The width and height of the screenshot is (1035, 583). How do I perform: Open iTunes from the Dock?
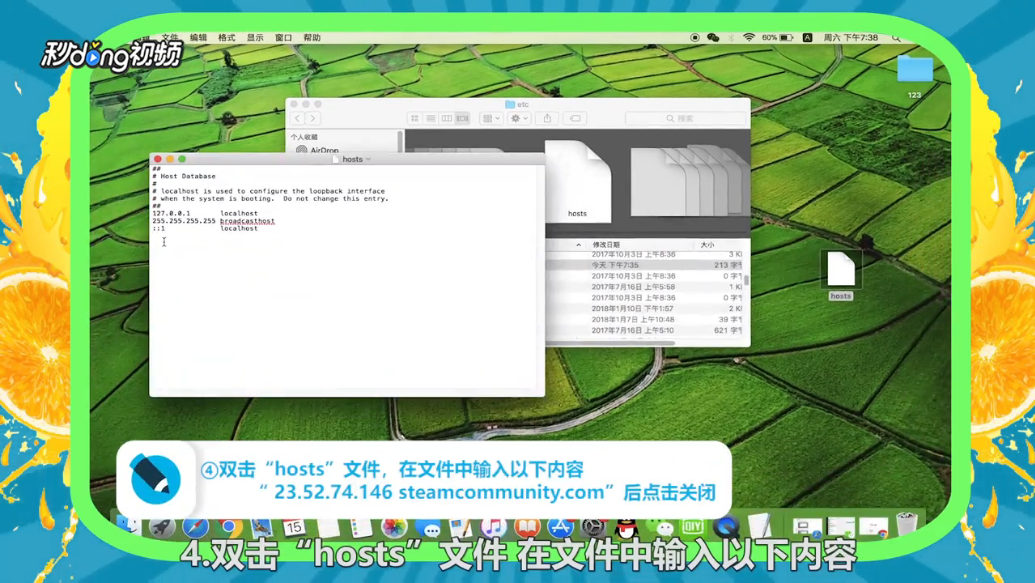(494, 527)
